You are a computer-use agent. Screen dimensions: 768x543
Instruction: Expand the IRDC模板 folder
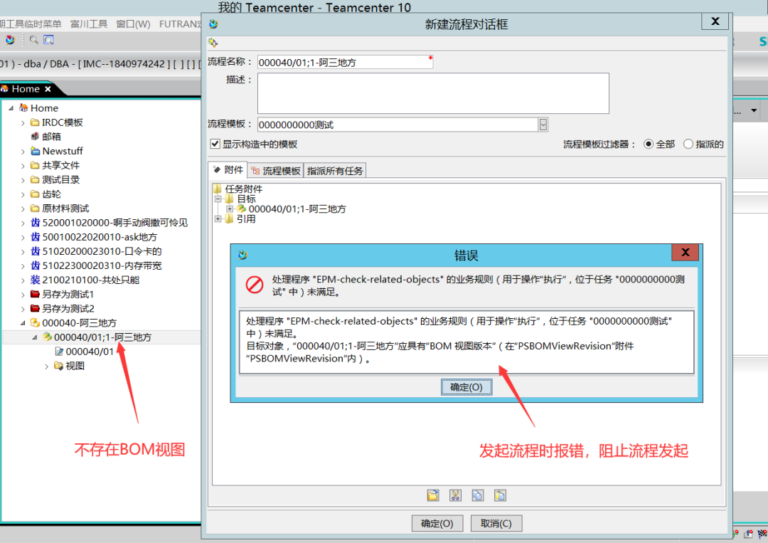(x=23, y=122)
